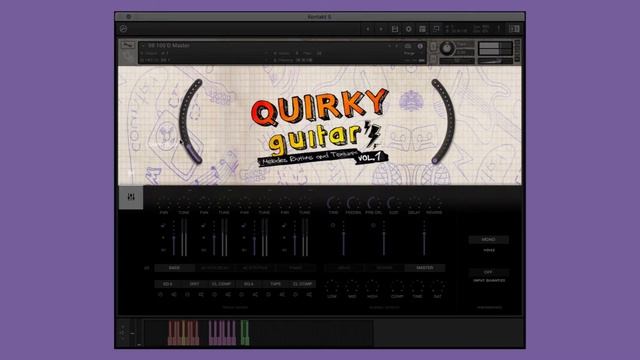The image size is (640, 360).
Task: Toggle the side panel layout icon
Action: (x=514, y=29)
